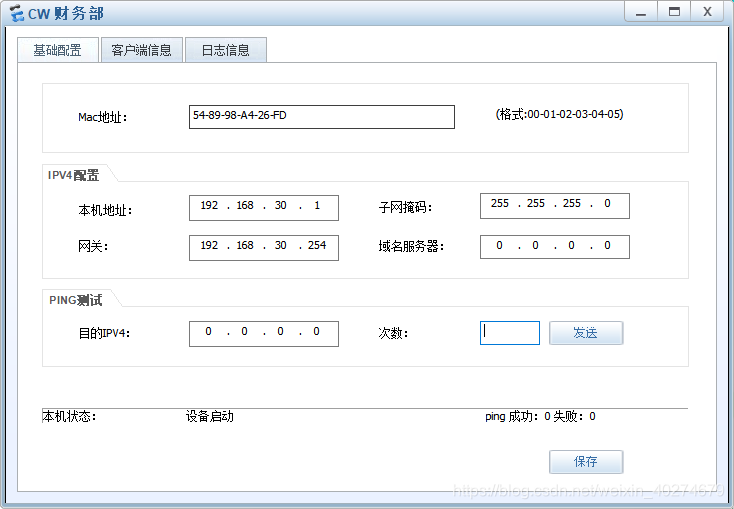The width and height of the screenshot is (734, 509).
Task: Click the 子网掩码 field
Action: (x=555, y=206)
